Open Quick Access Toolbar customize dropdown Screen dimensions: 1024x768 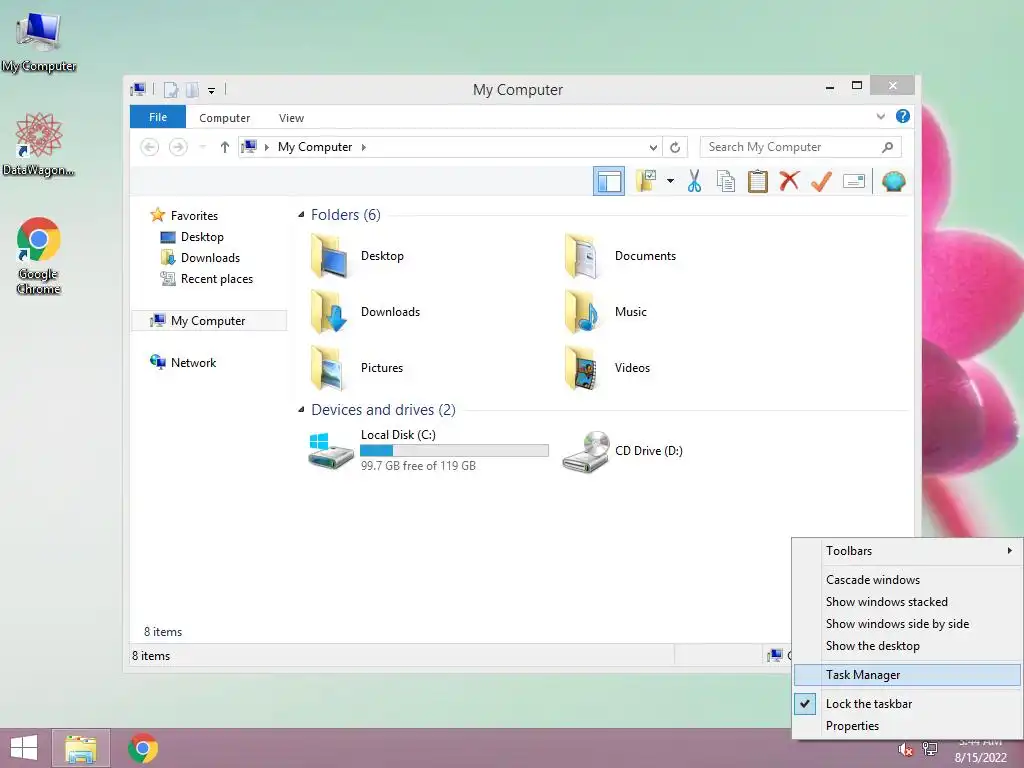[x=212, y=90]
